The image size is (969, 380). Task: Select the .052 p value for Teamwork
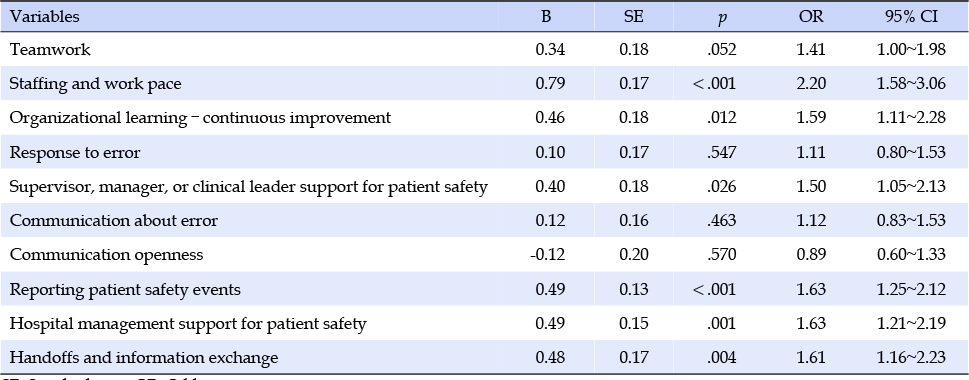[722, 49]
